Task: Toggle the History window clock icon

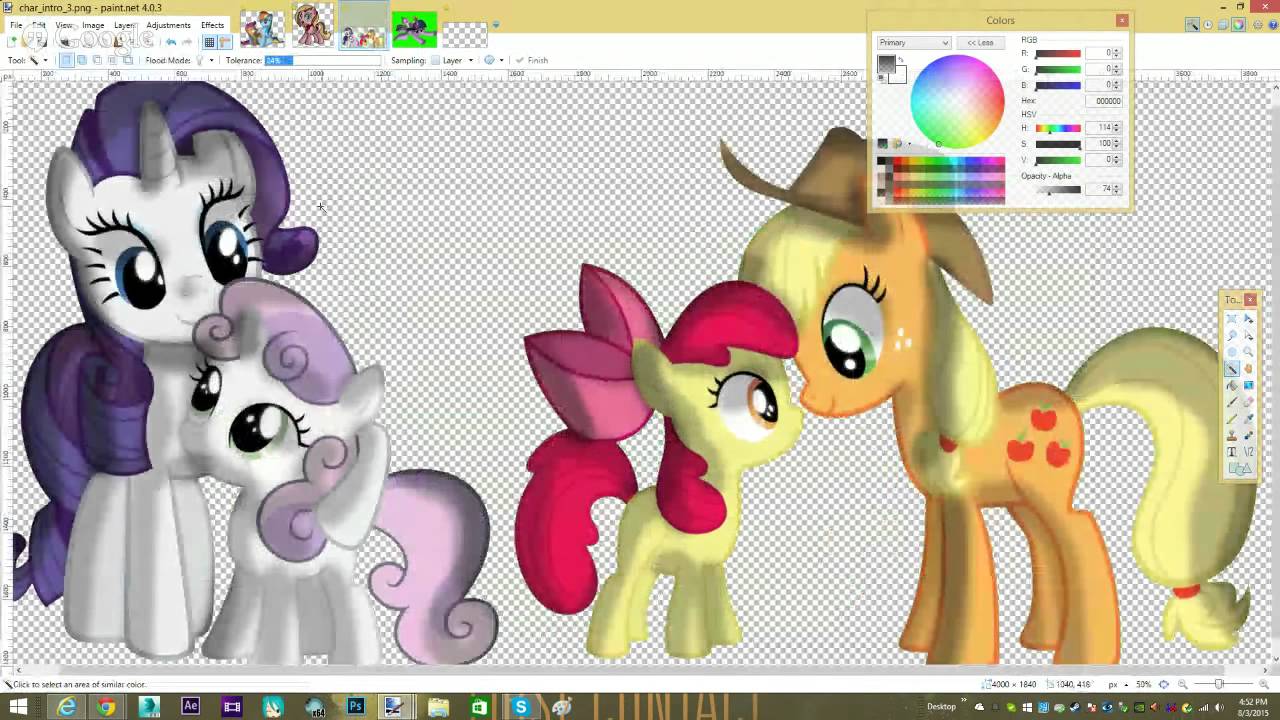Action: coord(1208,25)
